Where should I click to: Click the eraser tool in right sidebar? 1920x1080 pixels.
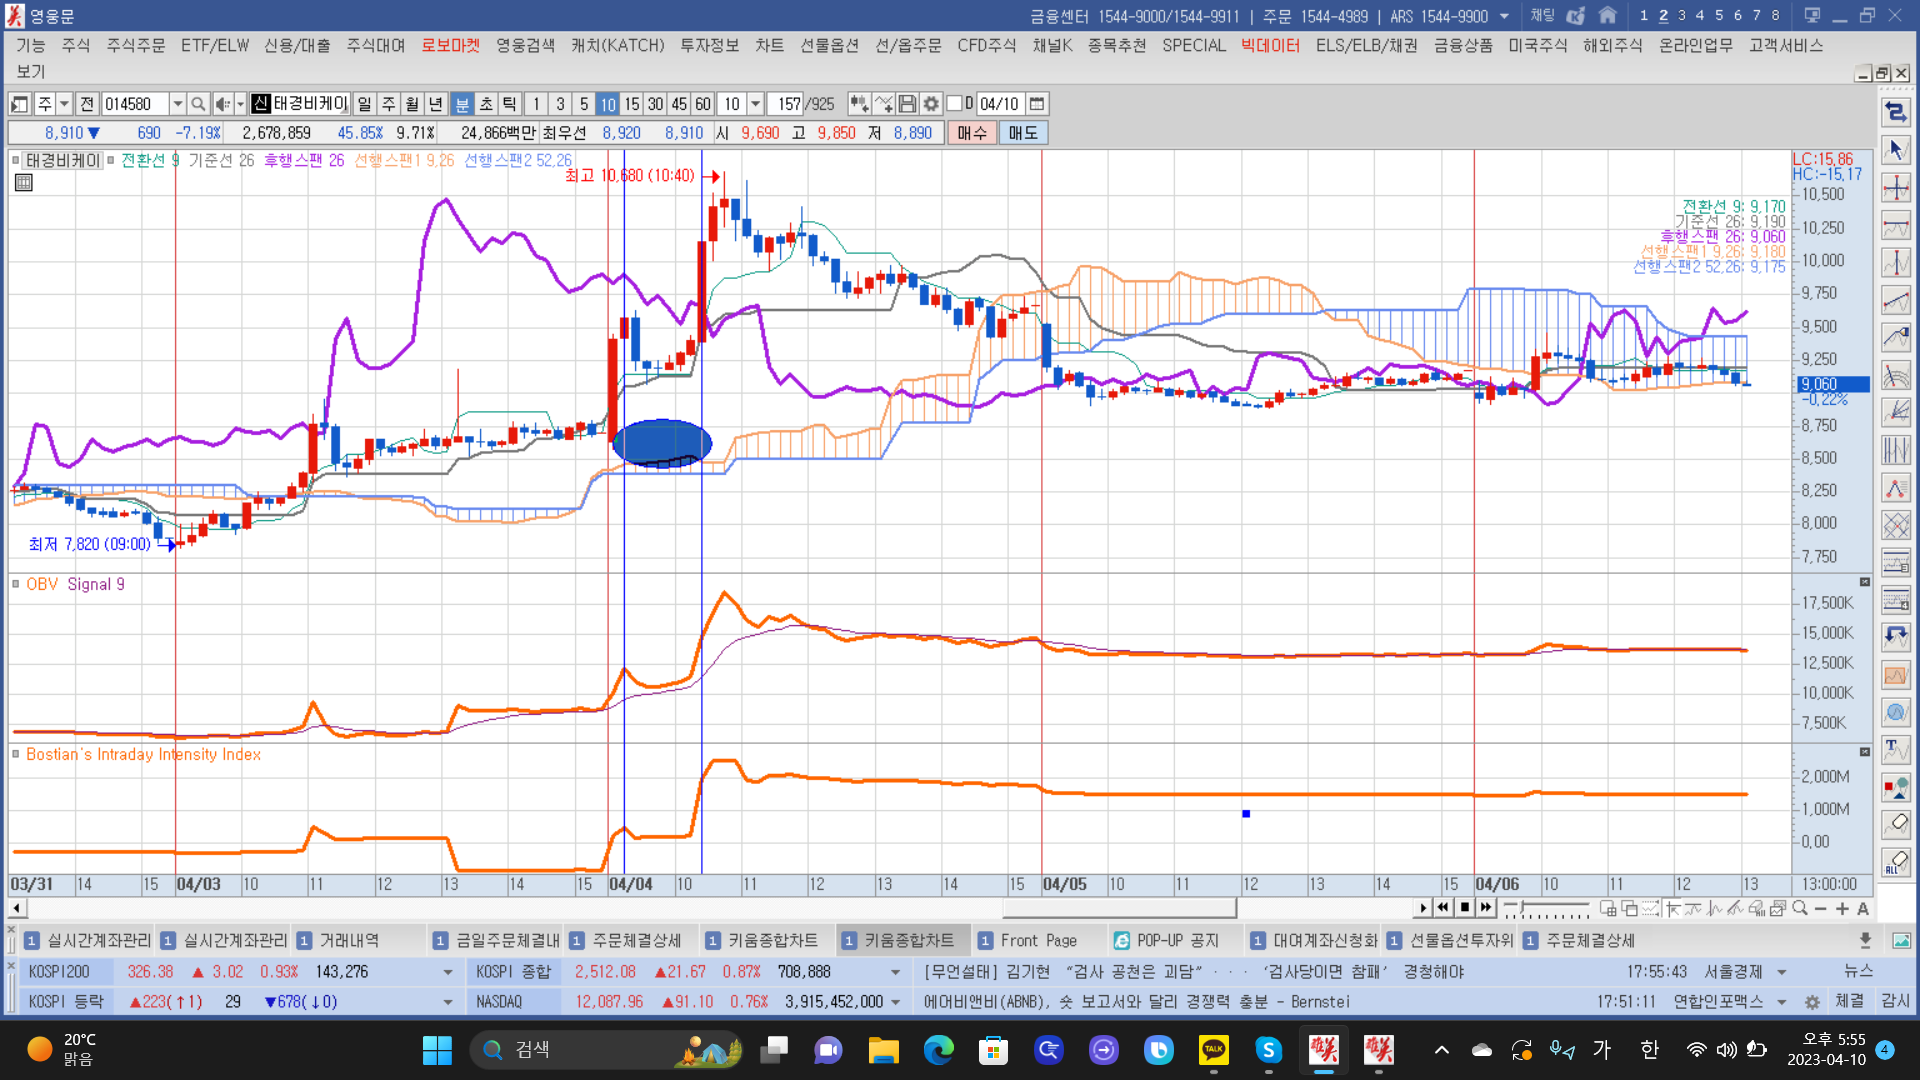(1895, 824)
